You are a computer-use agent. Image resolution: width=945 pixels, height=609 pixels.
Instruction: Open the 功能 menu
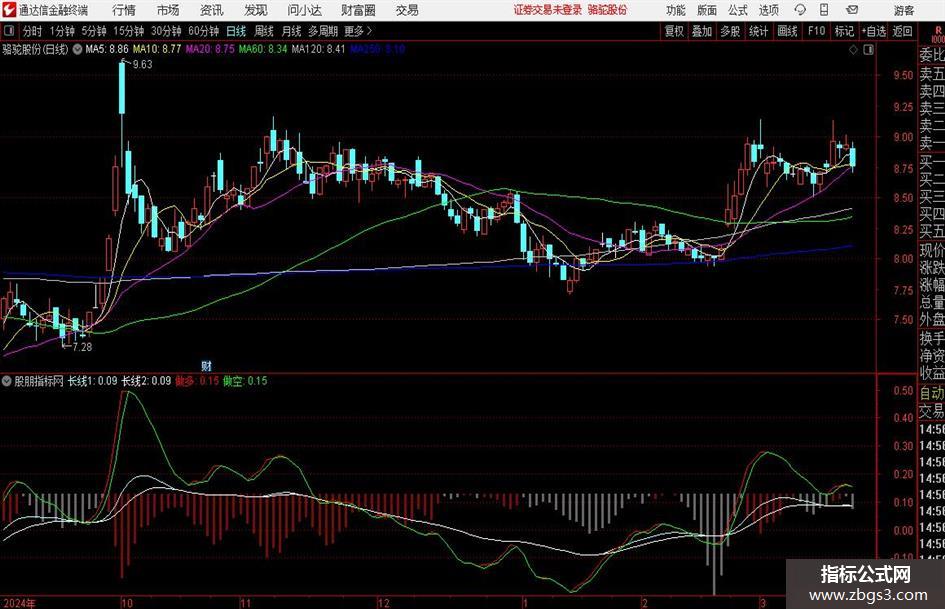point(676,10)
